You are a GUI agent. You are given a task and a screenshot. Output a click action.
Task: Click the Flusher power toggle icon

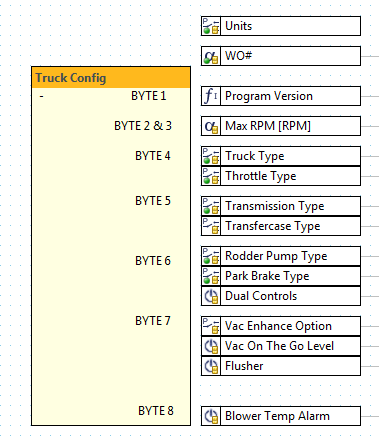click(x=211, y=366)
